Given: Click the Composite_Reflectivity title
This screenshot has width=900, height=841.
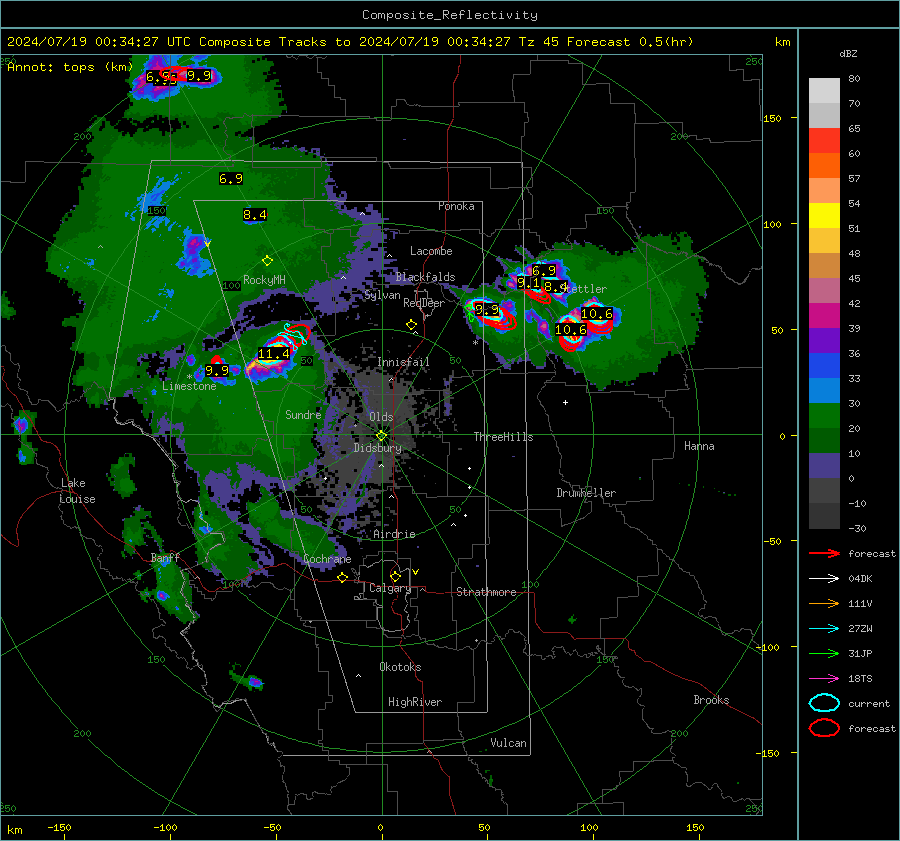Looking at the screenshot, I should point(450,15).
